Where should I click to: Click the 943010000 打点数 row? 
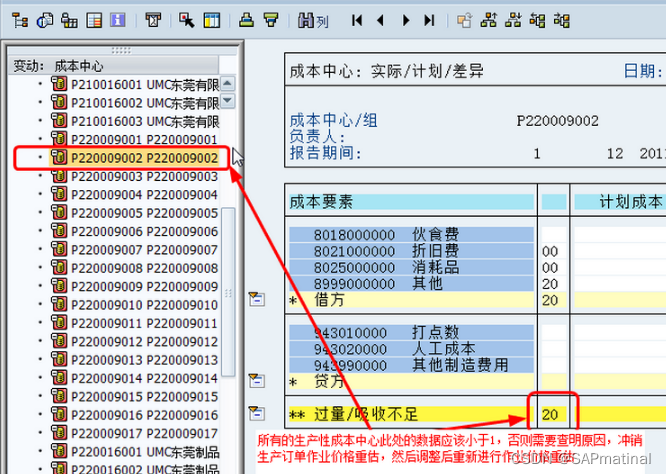click(411, 333)
